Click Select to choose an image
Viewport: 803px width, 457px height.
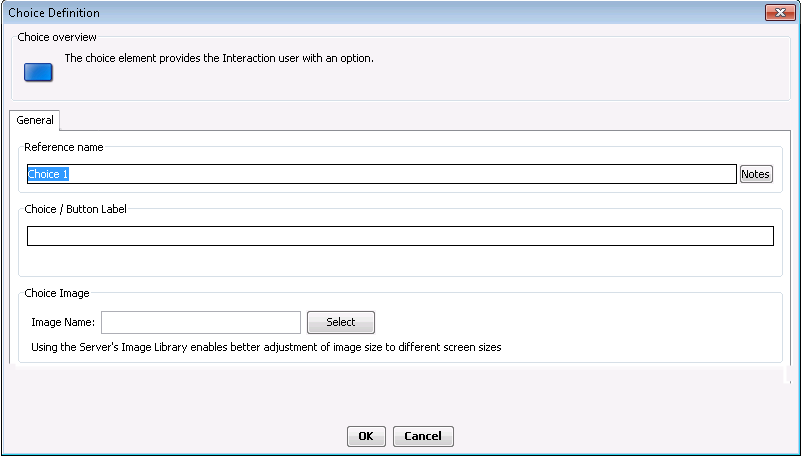(x=341, y=322)
